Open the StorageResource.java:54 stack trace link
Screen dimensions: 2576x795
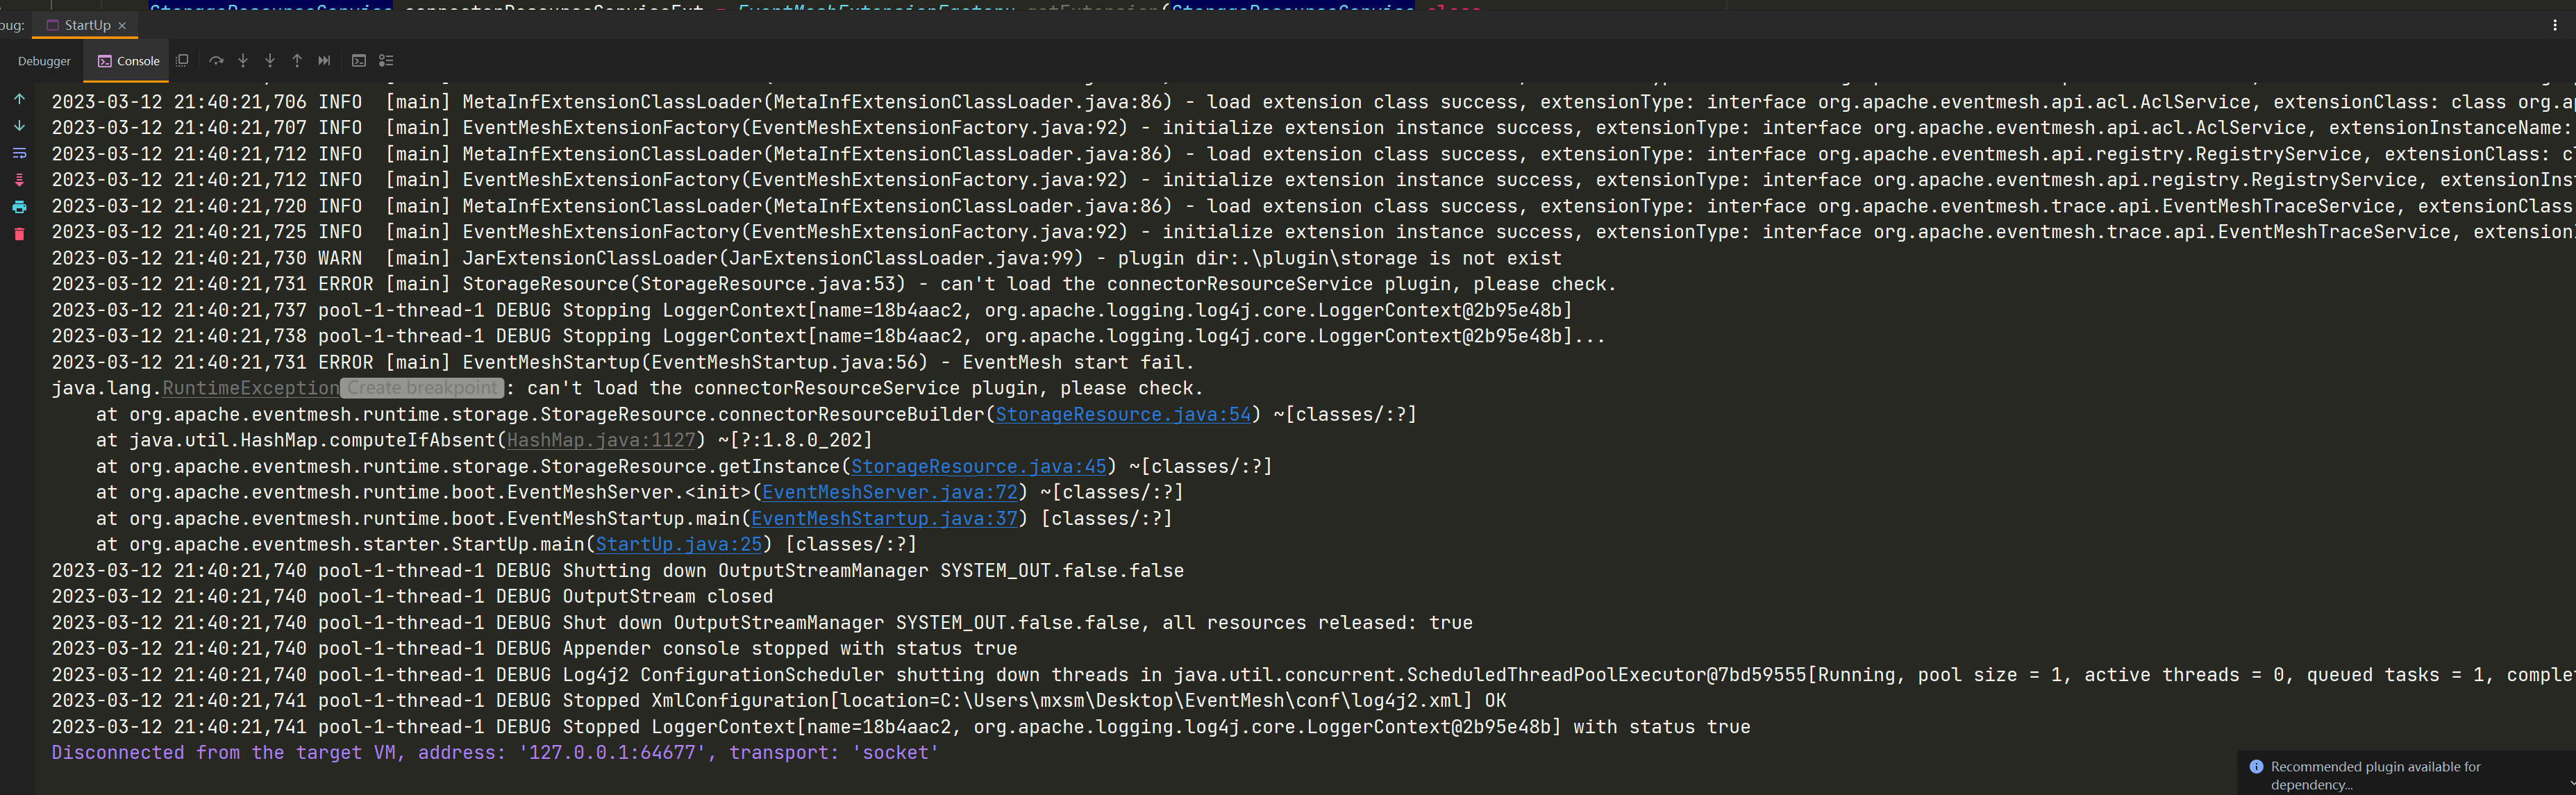[1122, 414]
